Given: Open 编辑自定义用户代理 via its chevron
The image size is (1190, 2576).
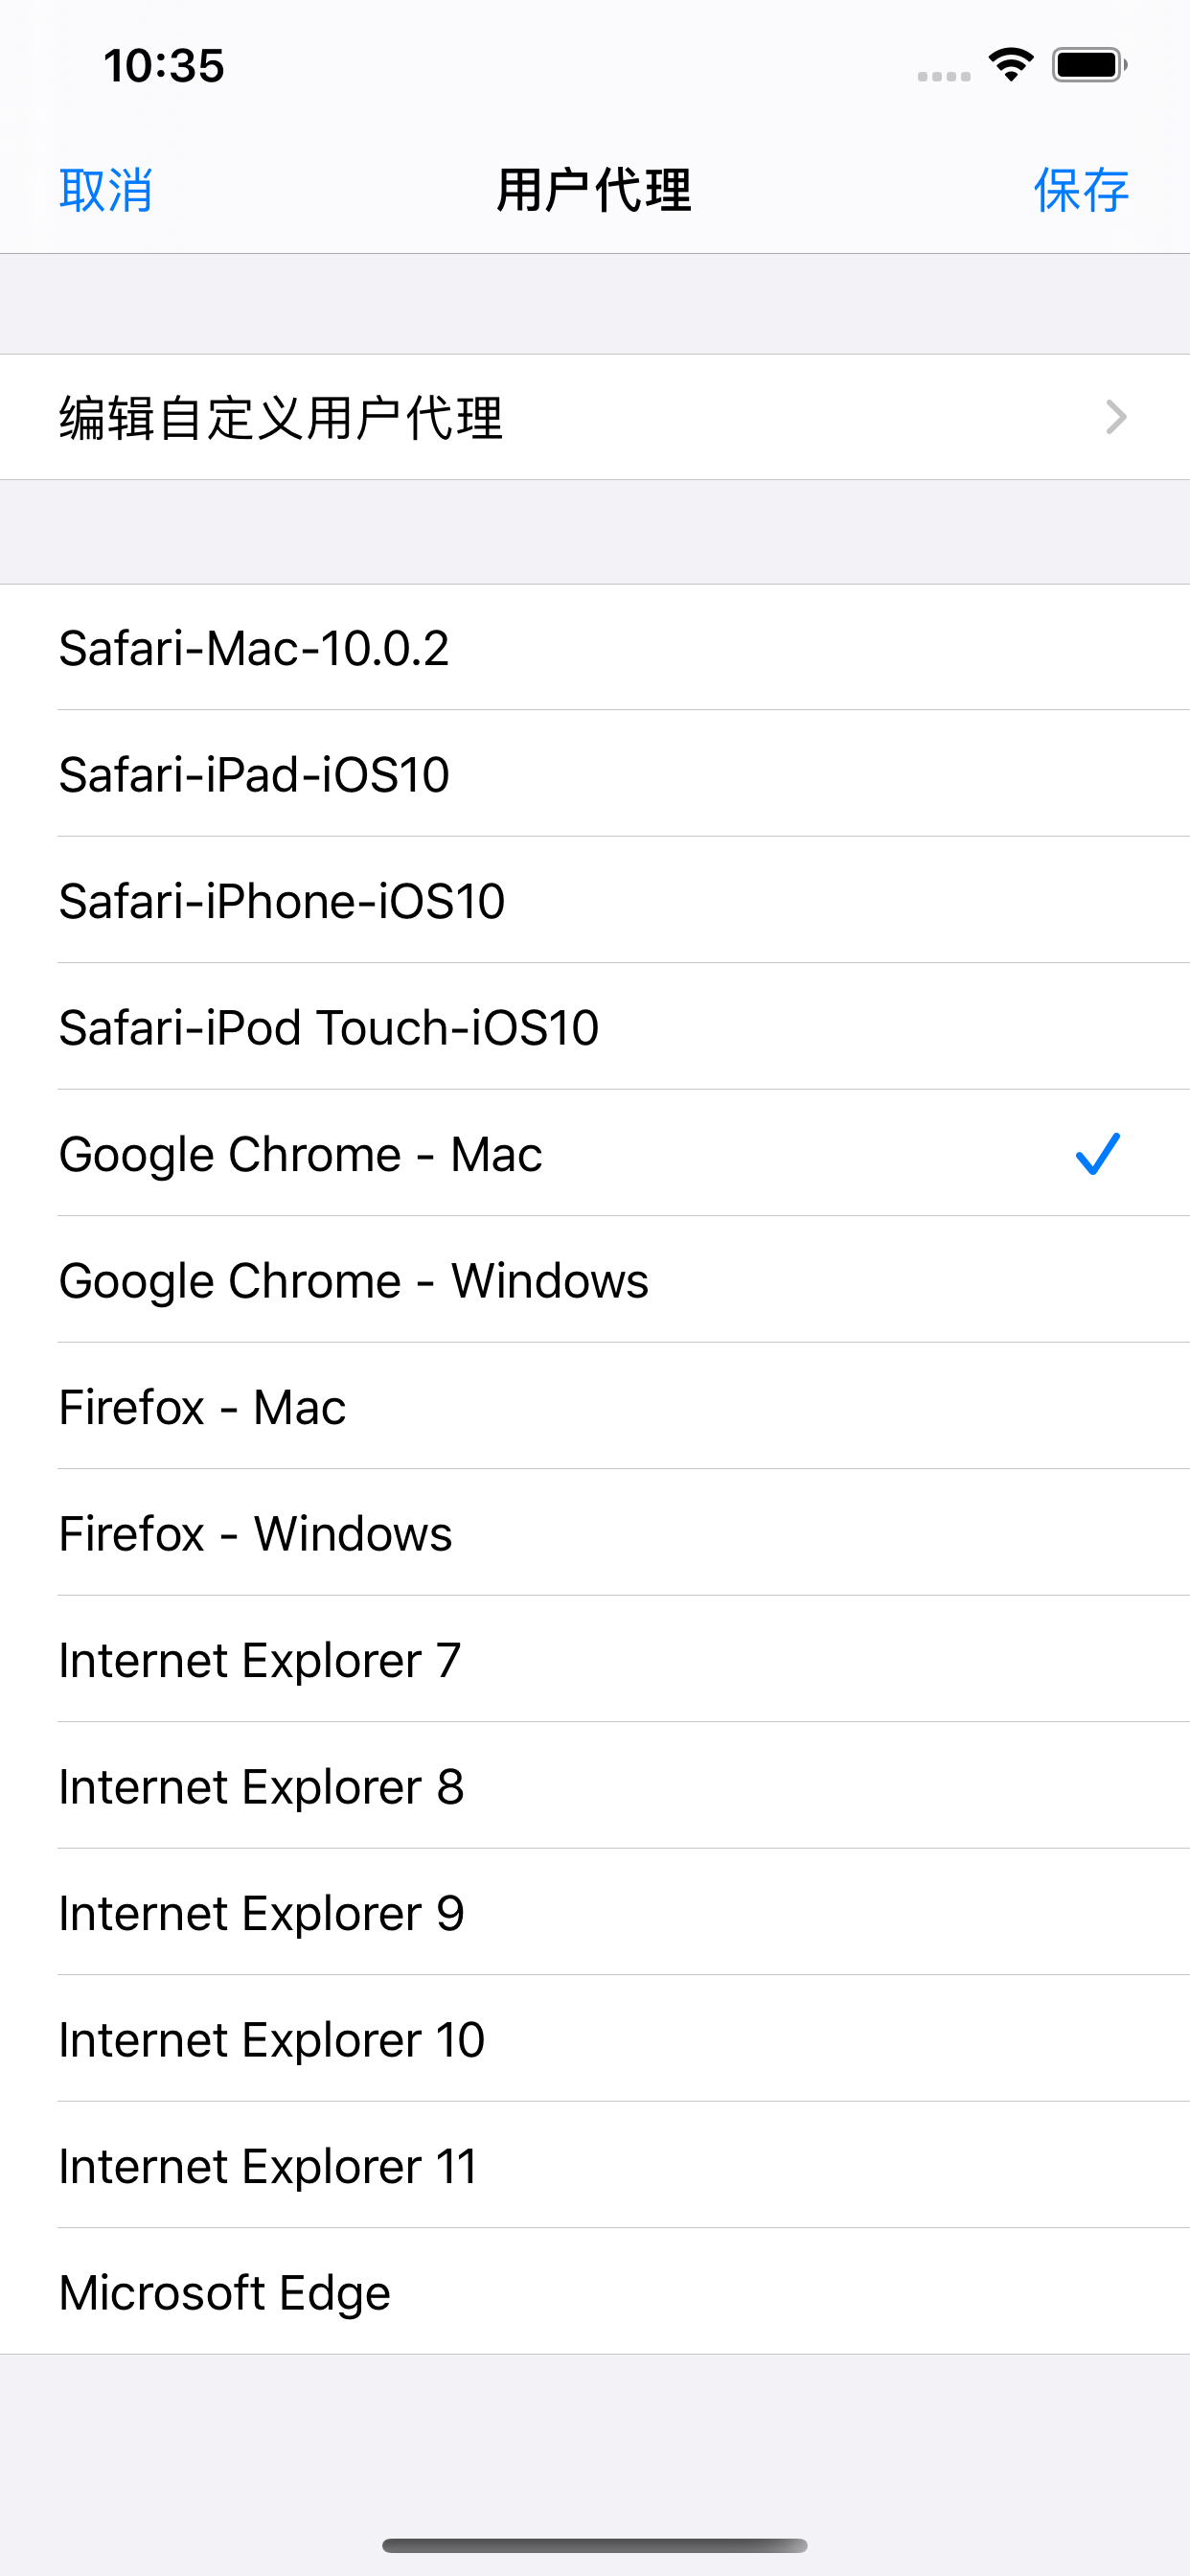Looking at the screenshot, I should (1116, 418).
